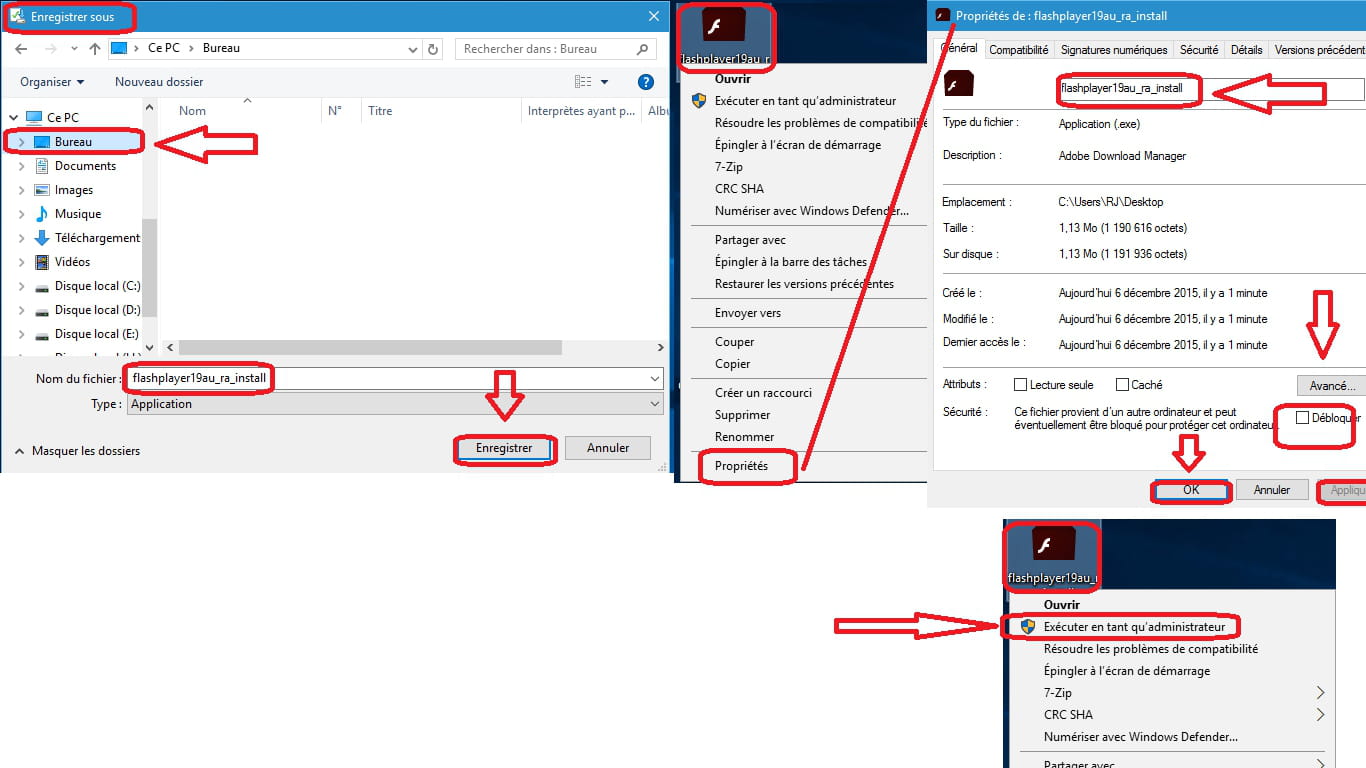Click the Disque local (C:) drive icon
This screenshot has height=768, width=1366.
pyautogui.click(x=42, y=287)
